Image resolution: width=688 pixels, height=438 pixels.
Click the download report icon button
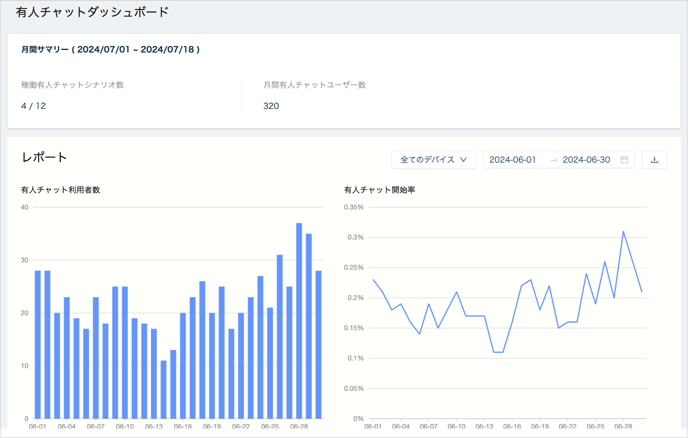coord(654,160)
